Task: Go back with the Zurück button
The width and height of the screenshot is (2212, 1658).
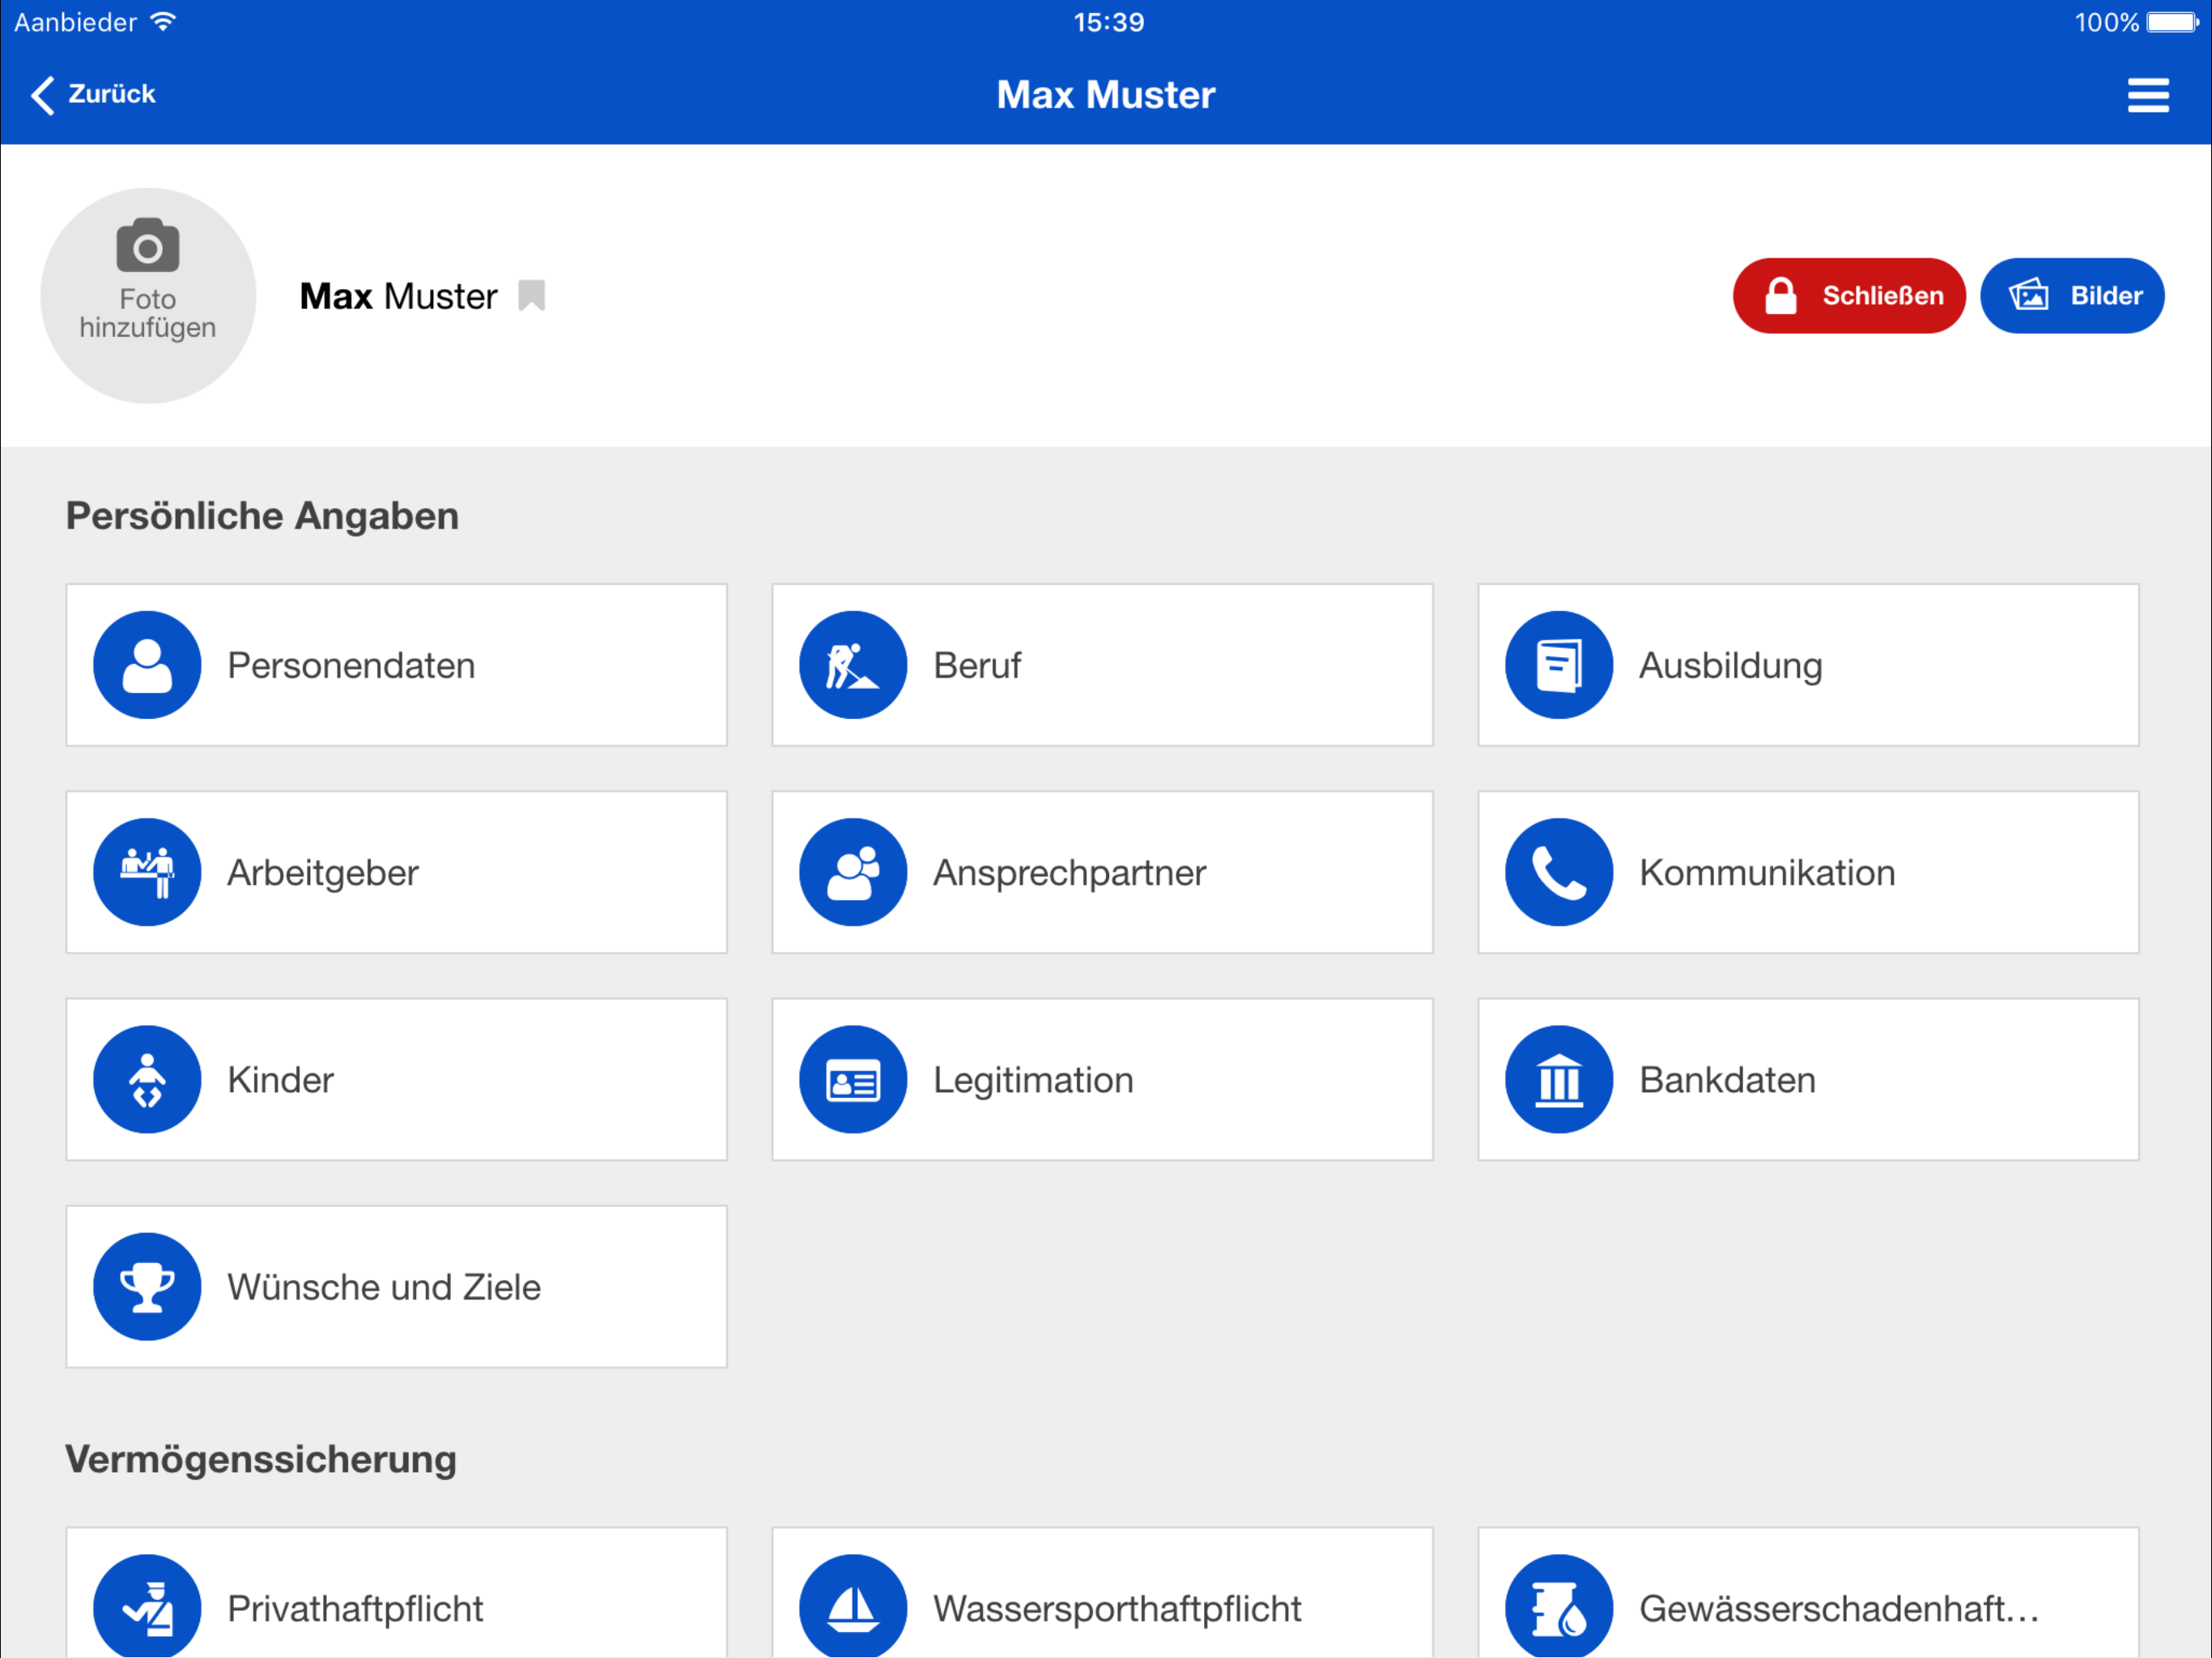Action: pos(94,95)
